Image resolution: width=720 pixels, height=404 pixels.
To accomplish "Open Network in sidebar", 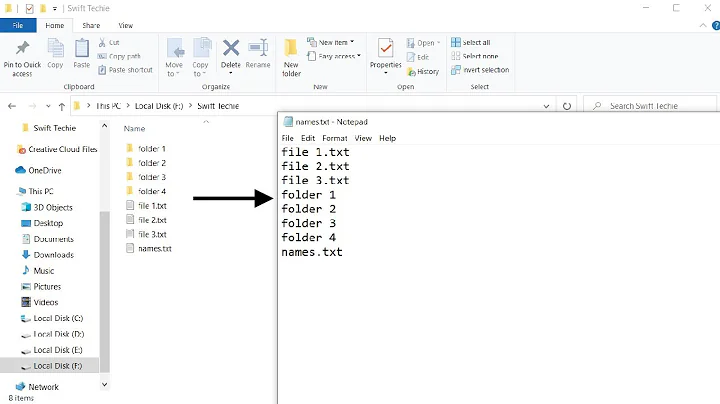I will (37, 387).
